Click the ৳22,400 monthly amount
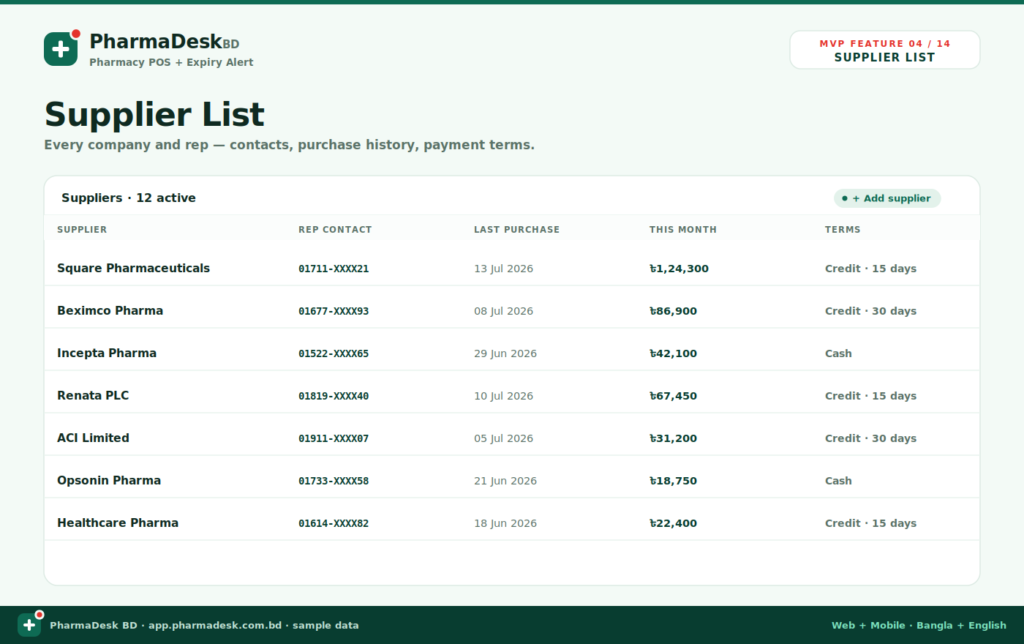This screenshot has height=644, width=1024. click(x=673, y=523)
